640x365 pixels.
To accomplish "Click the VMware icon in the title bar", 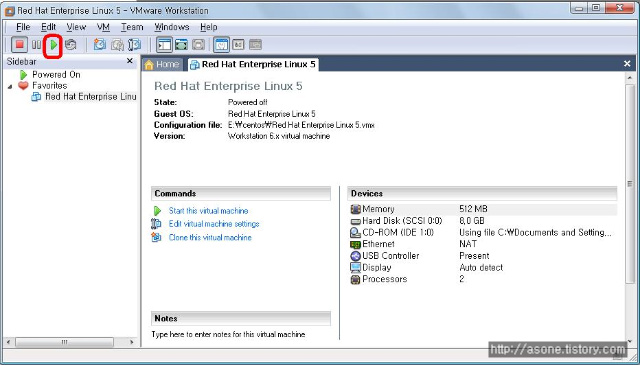I will 9,11.
